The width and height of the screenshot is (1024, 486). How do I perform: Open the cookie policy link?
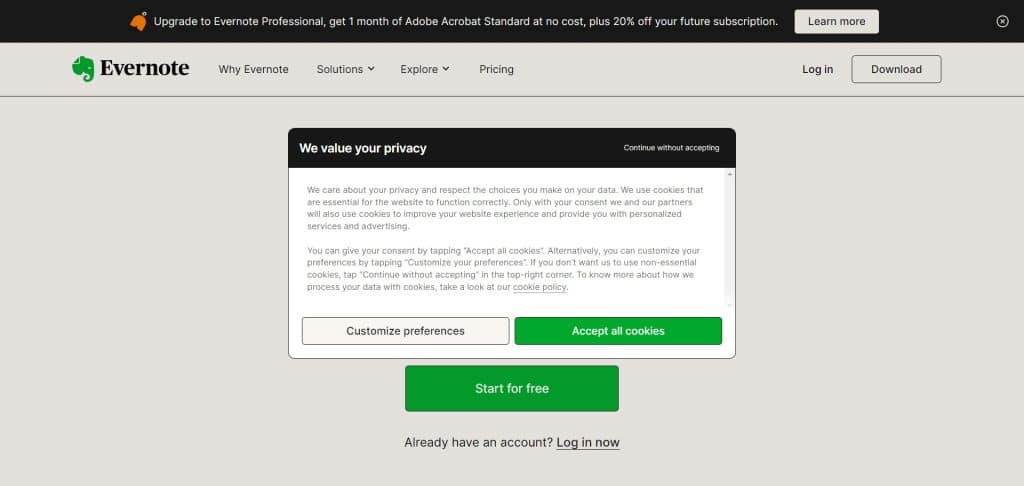(x=539, y=287)
